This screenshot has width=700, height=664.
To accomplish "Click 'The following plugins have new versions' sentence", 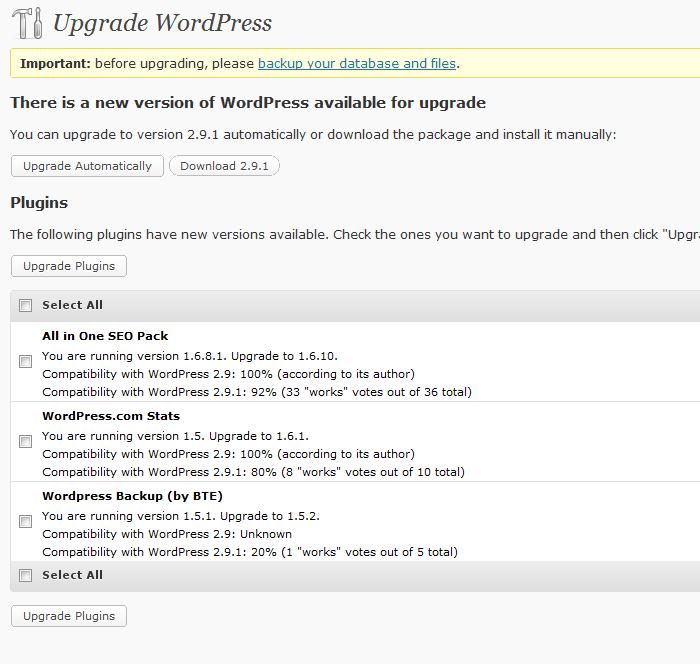I will click(x=355, y=234).
